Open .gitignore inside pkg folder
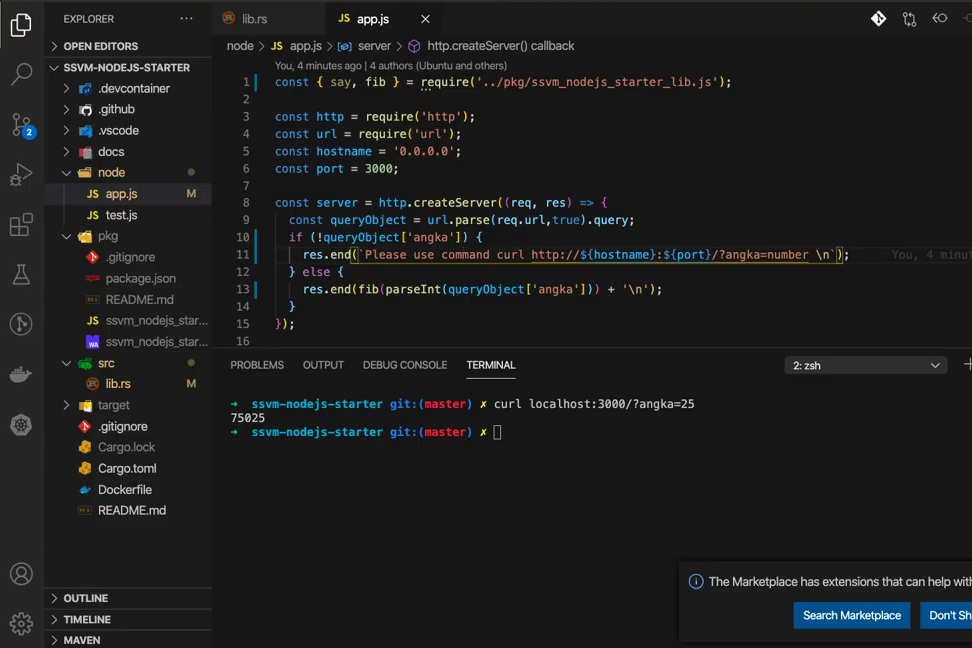This screenshot has width=972, height=648. (129, 257)
